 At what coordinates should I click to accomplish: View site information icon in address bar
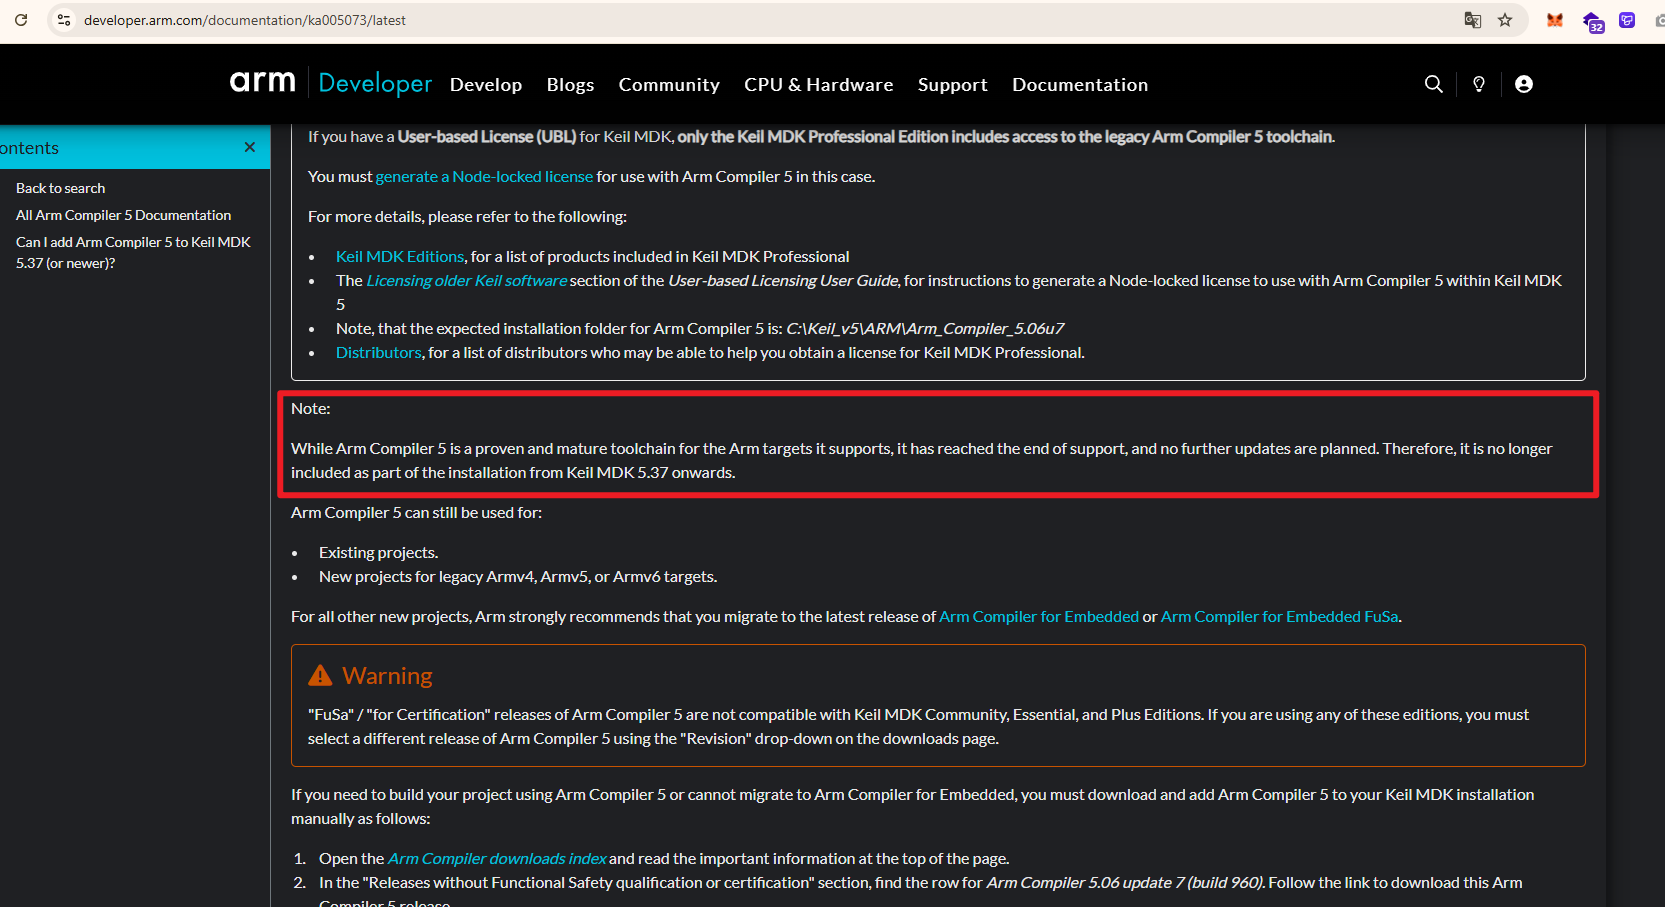click(x=64, y=20)
